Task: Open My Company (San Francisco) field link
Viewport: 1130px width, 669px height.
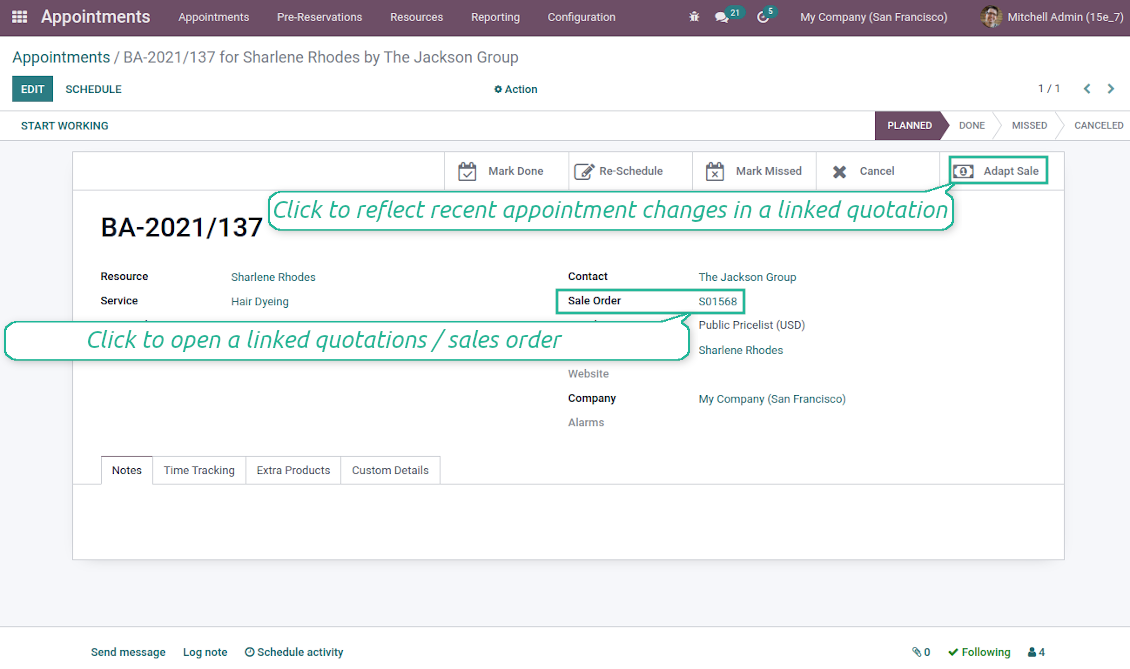Action: pos(772,399)
